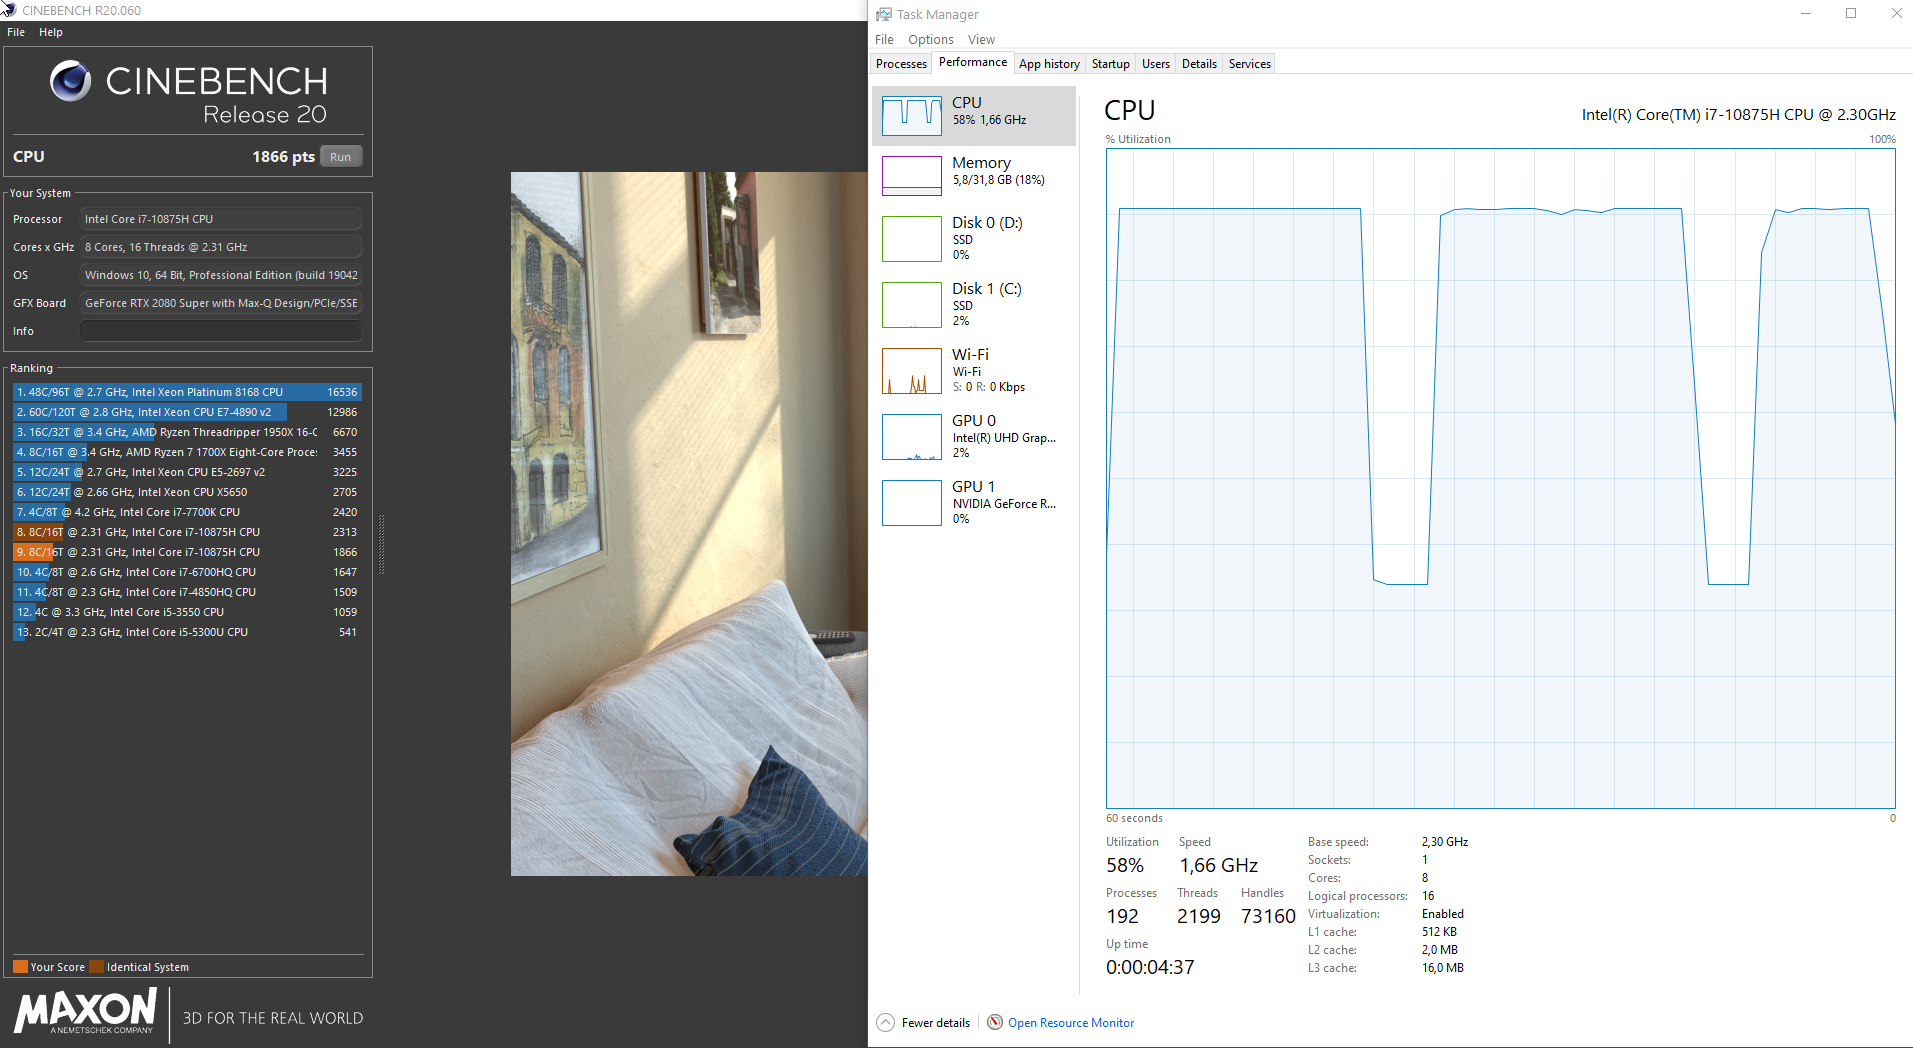This screenshot has width=1913, height=1048.
Task: Click the Resource Monitor icon
Action: (x=995, y=1022)
